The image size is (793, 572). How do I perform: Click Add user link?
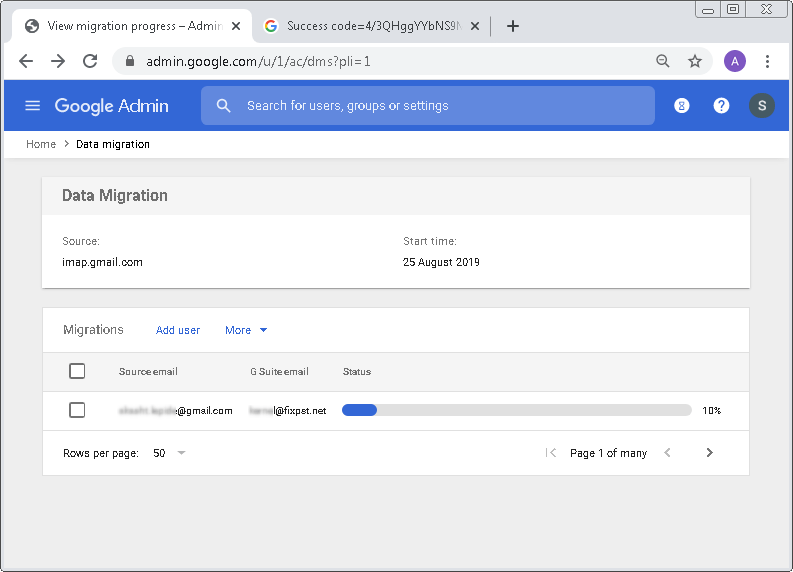tap(178, 330)
